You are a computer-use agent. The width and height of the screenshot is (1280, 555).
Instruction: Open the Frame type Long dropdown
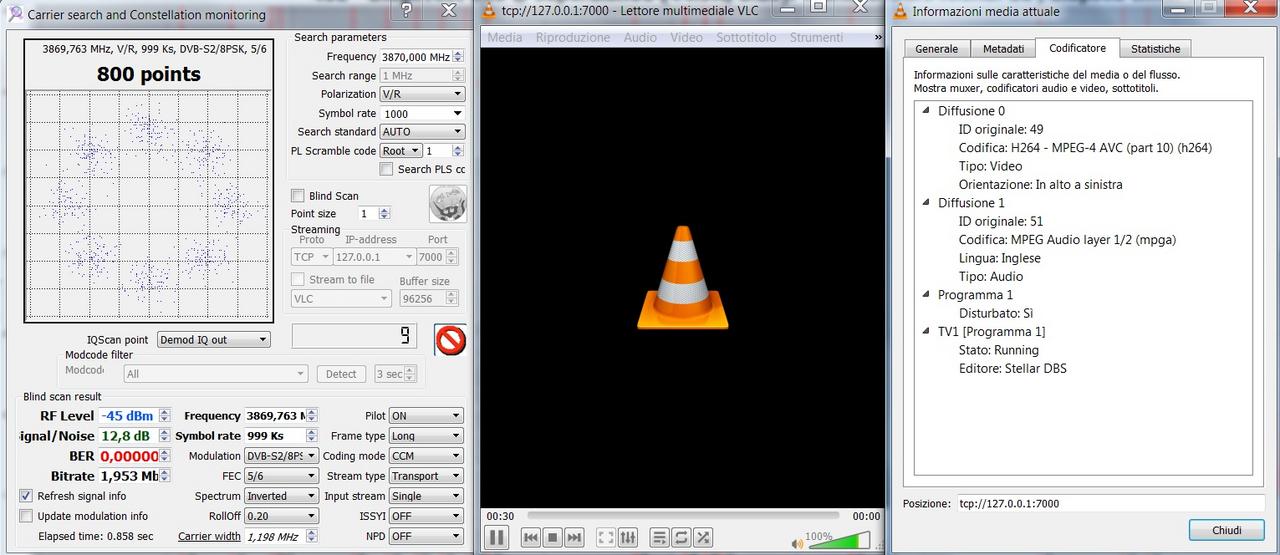click(426, 436)
